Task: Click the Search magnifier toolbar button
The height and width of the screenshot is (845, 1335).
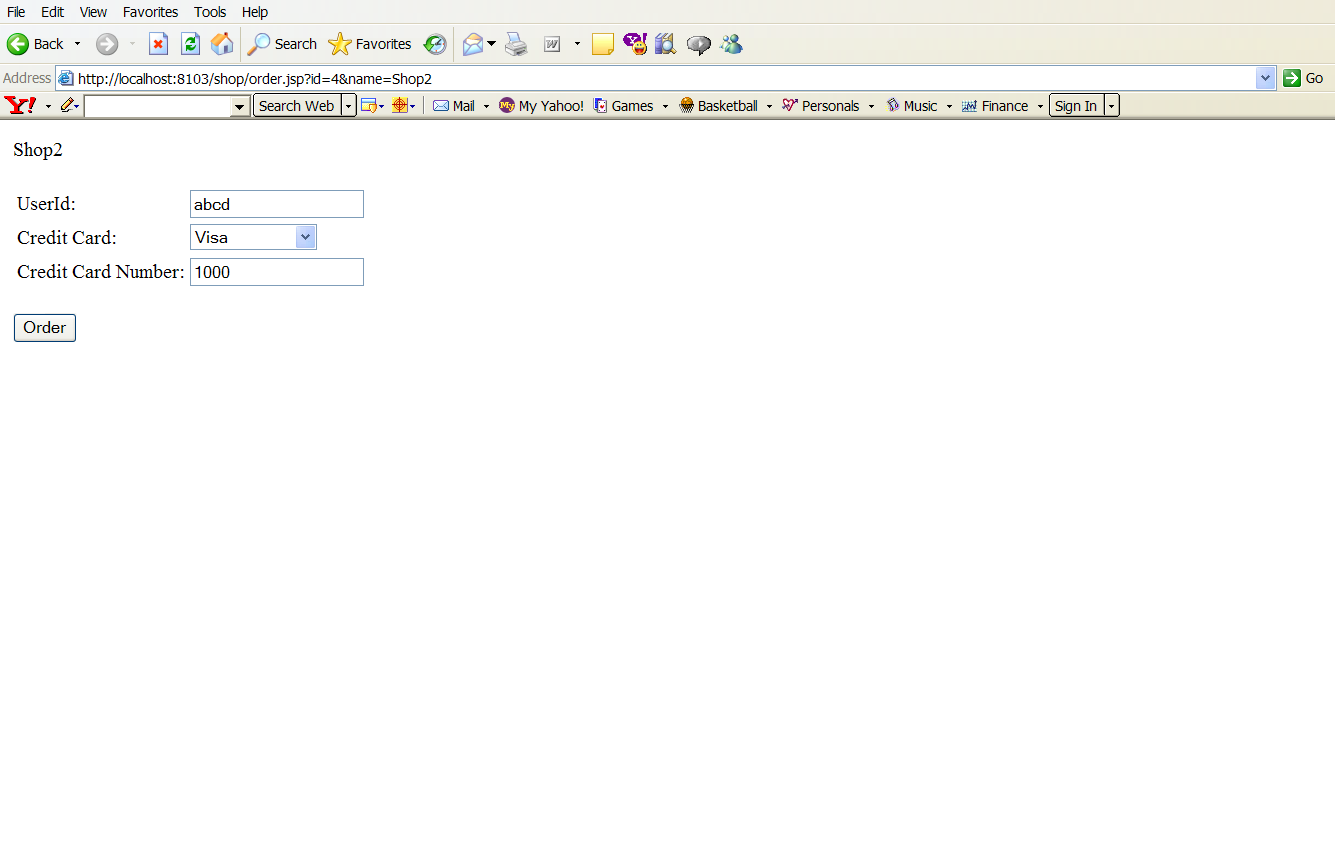Action: click(283, 44)
